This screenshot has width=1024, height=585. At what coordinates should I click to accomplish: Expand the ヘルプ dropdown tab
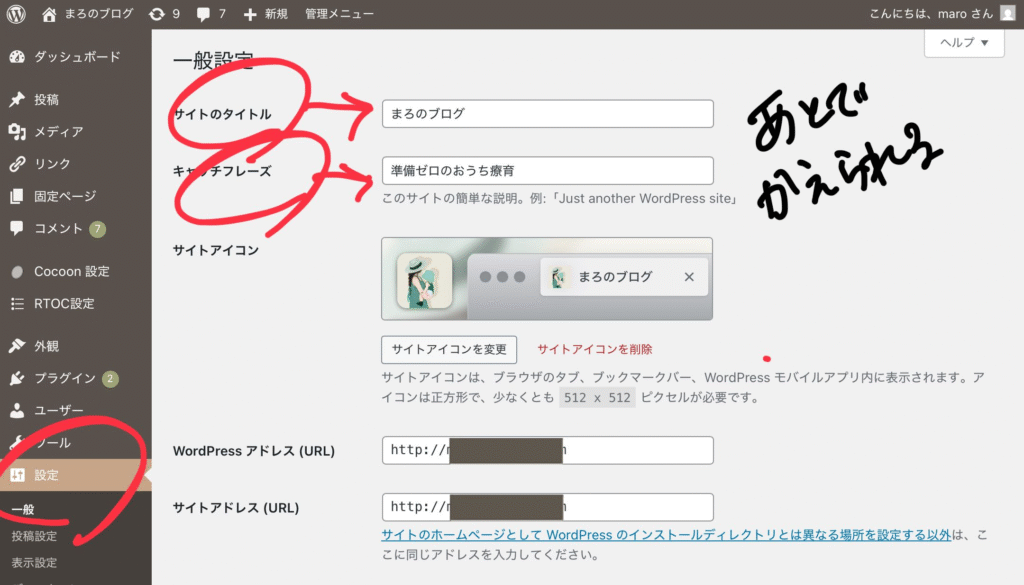coord(963,43)
